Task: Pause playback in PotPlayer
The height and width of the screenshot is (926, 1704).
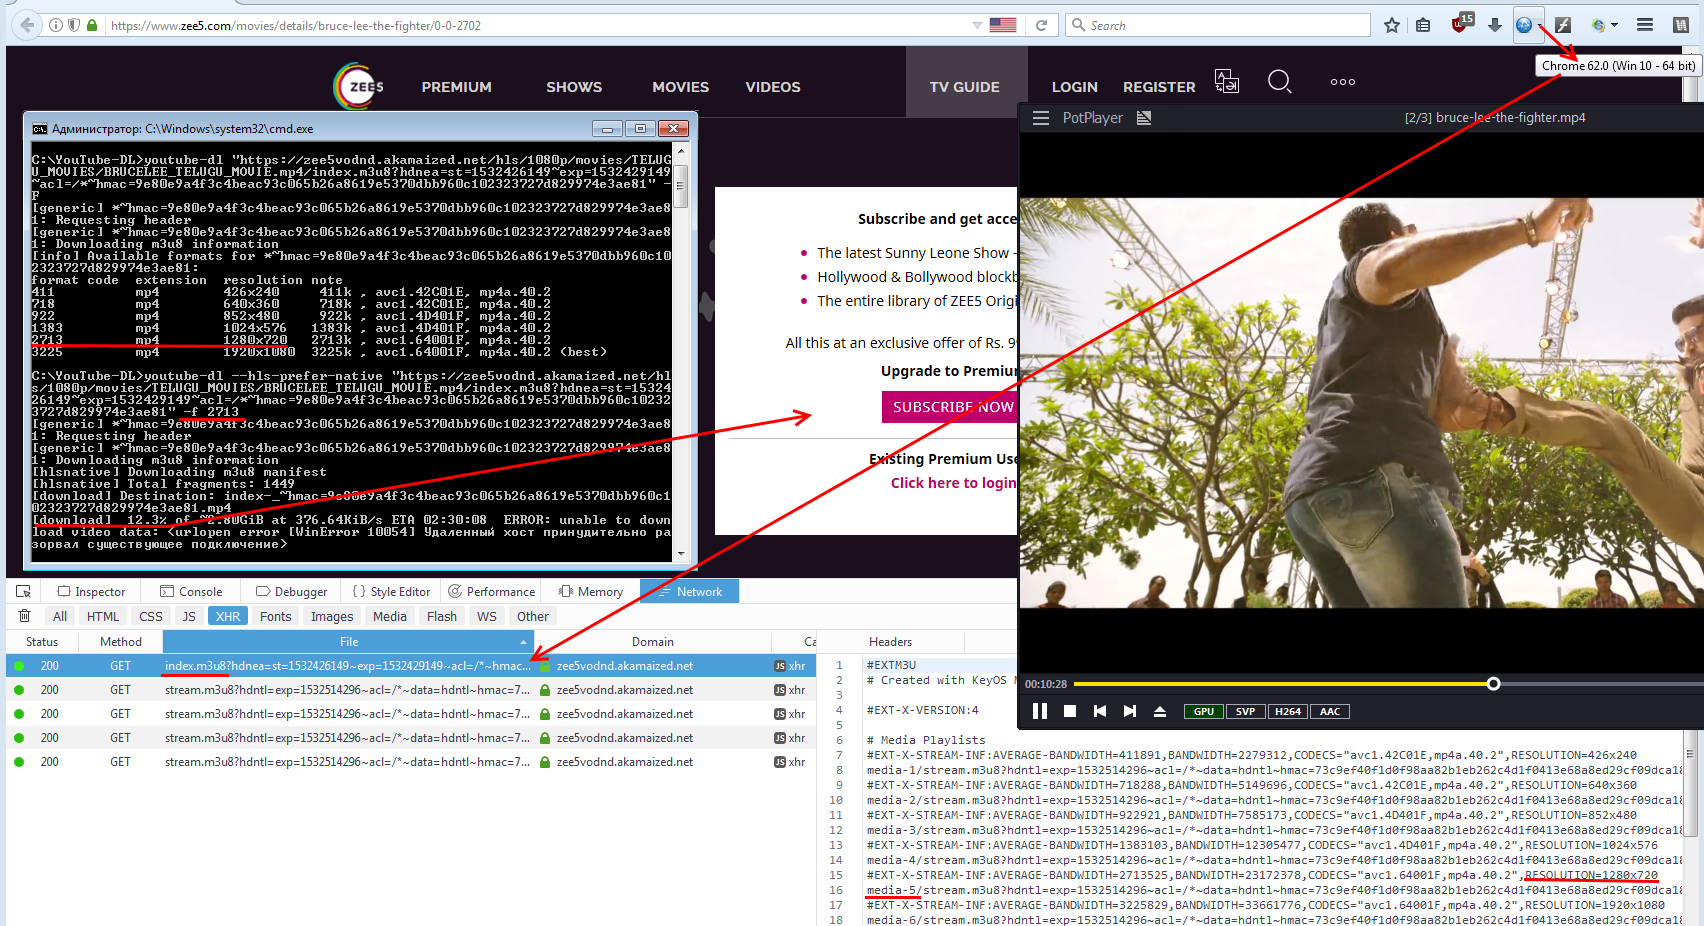Action: pyautogui.click(x=1040, y=711)
